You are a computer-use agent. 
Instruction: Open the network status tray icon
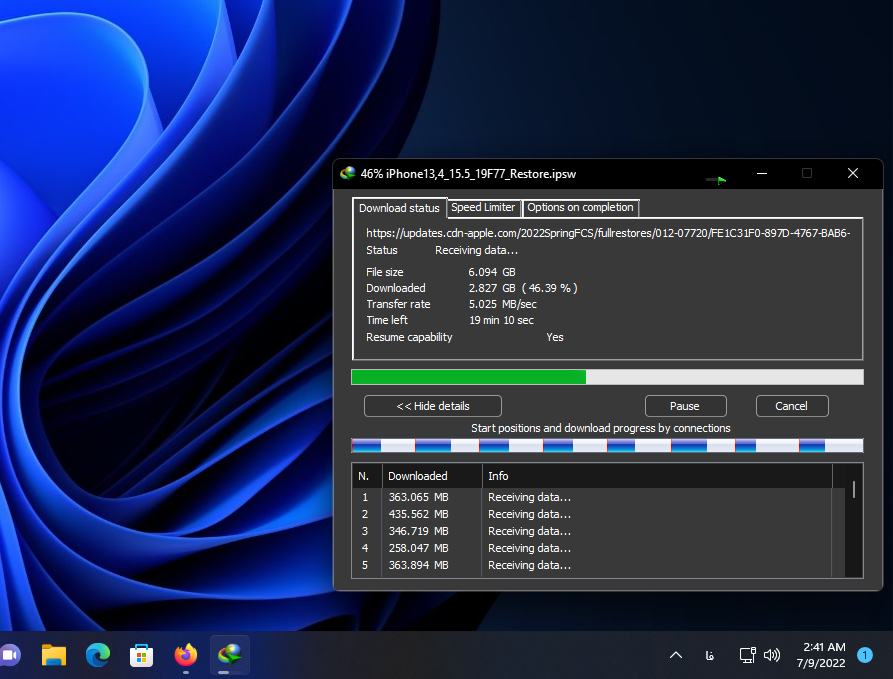tap(747, 655)
